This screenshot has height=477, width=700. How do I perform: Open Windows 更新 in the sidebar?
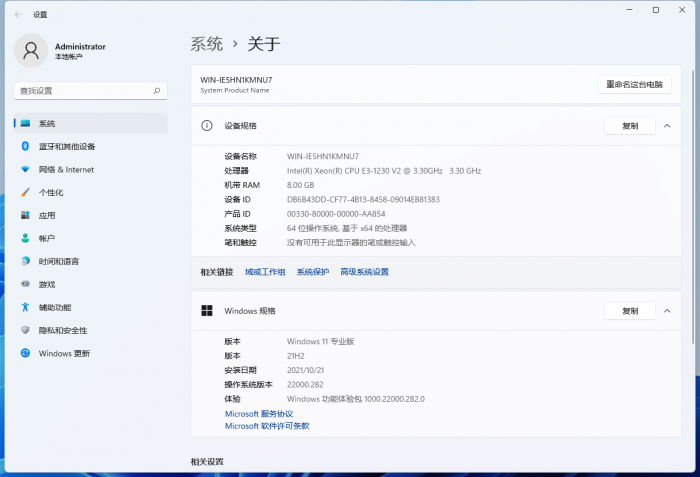[x=64, y=353]
